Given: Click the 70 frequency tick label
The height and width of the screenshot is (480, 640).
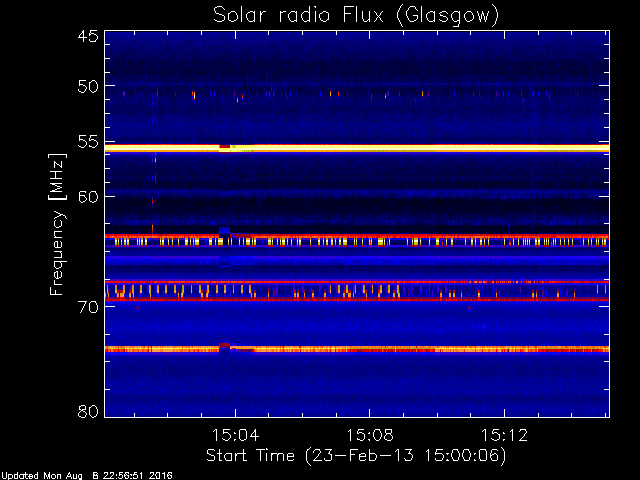Looking at the screenshot, I should (88, 307).
